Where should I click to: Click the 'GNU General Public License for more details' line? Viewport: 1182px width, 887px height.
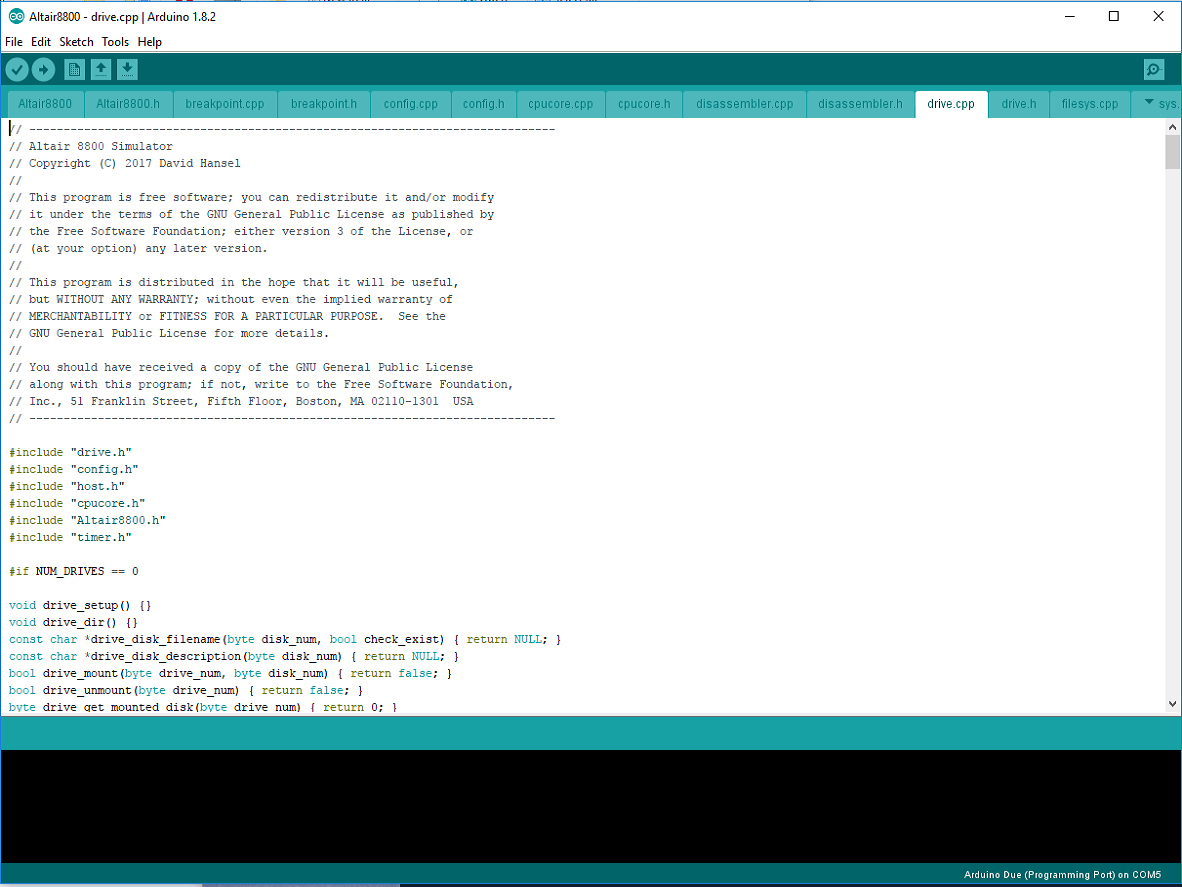(x=170, y=334)
